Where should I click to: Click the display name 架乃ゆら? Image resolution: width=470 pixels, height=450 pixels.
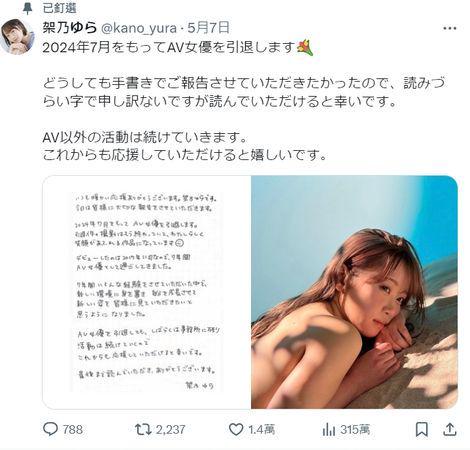pos(69,28)
